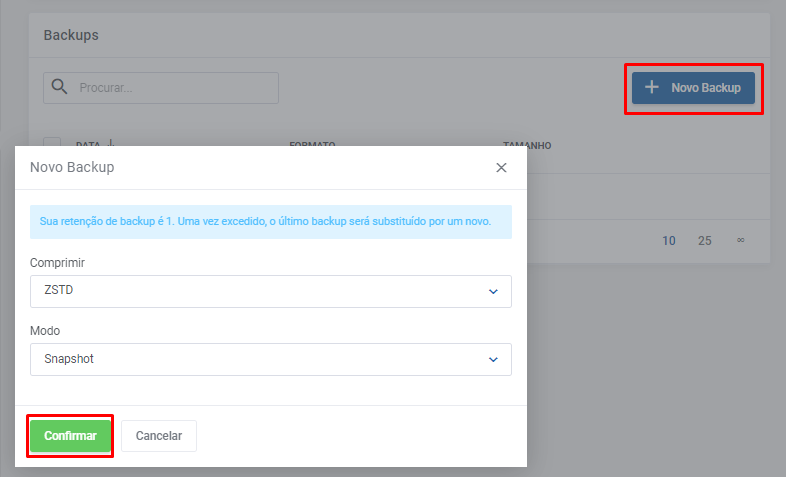Click the blue backup retention info banner
Screen dimensions: 786x477
pyautogui.click(x=270, y=222)
